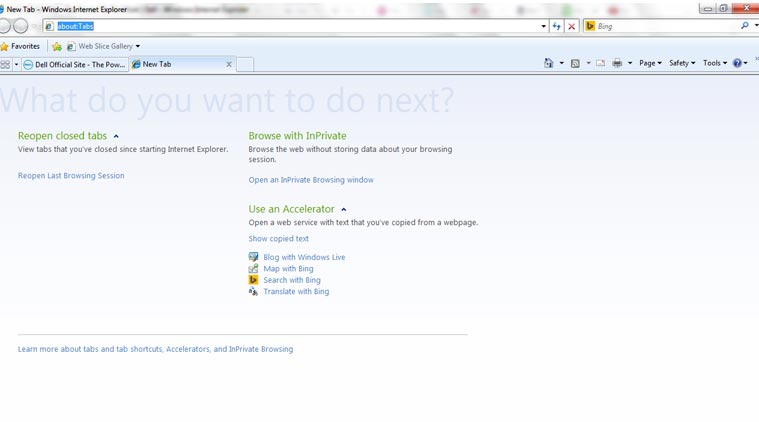This screenshot has height=422, width=759.
Task: Click the Bing logo in search box
Action: (x=590, y=26)
